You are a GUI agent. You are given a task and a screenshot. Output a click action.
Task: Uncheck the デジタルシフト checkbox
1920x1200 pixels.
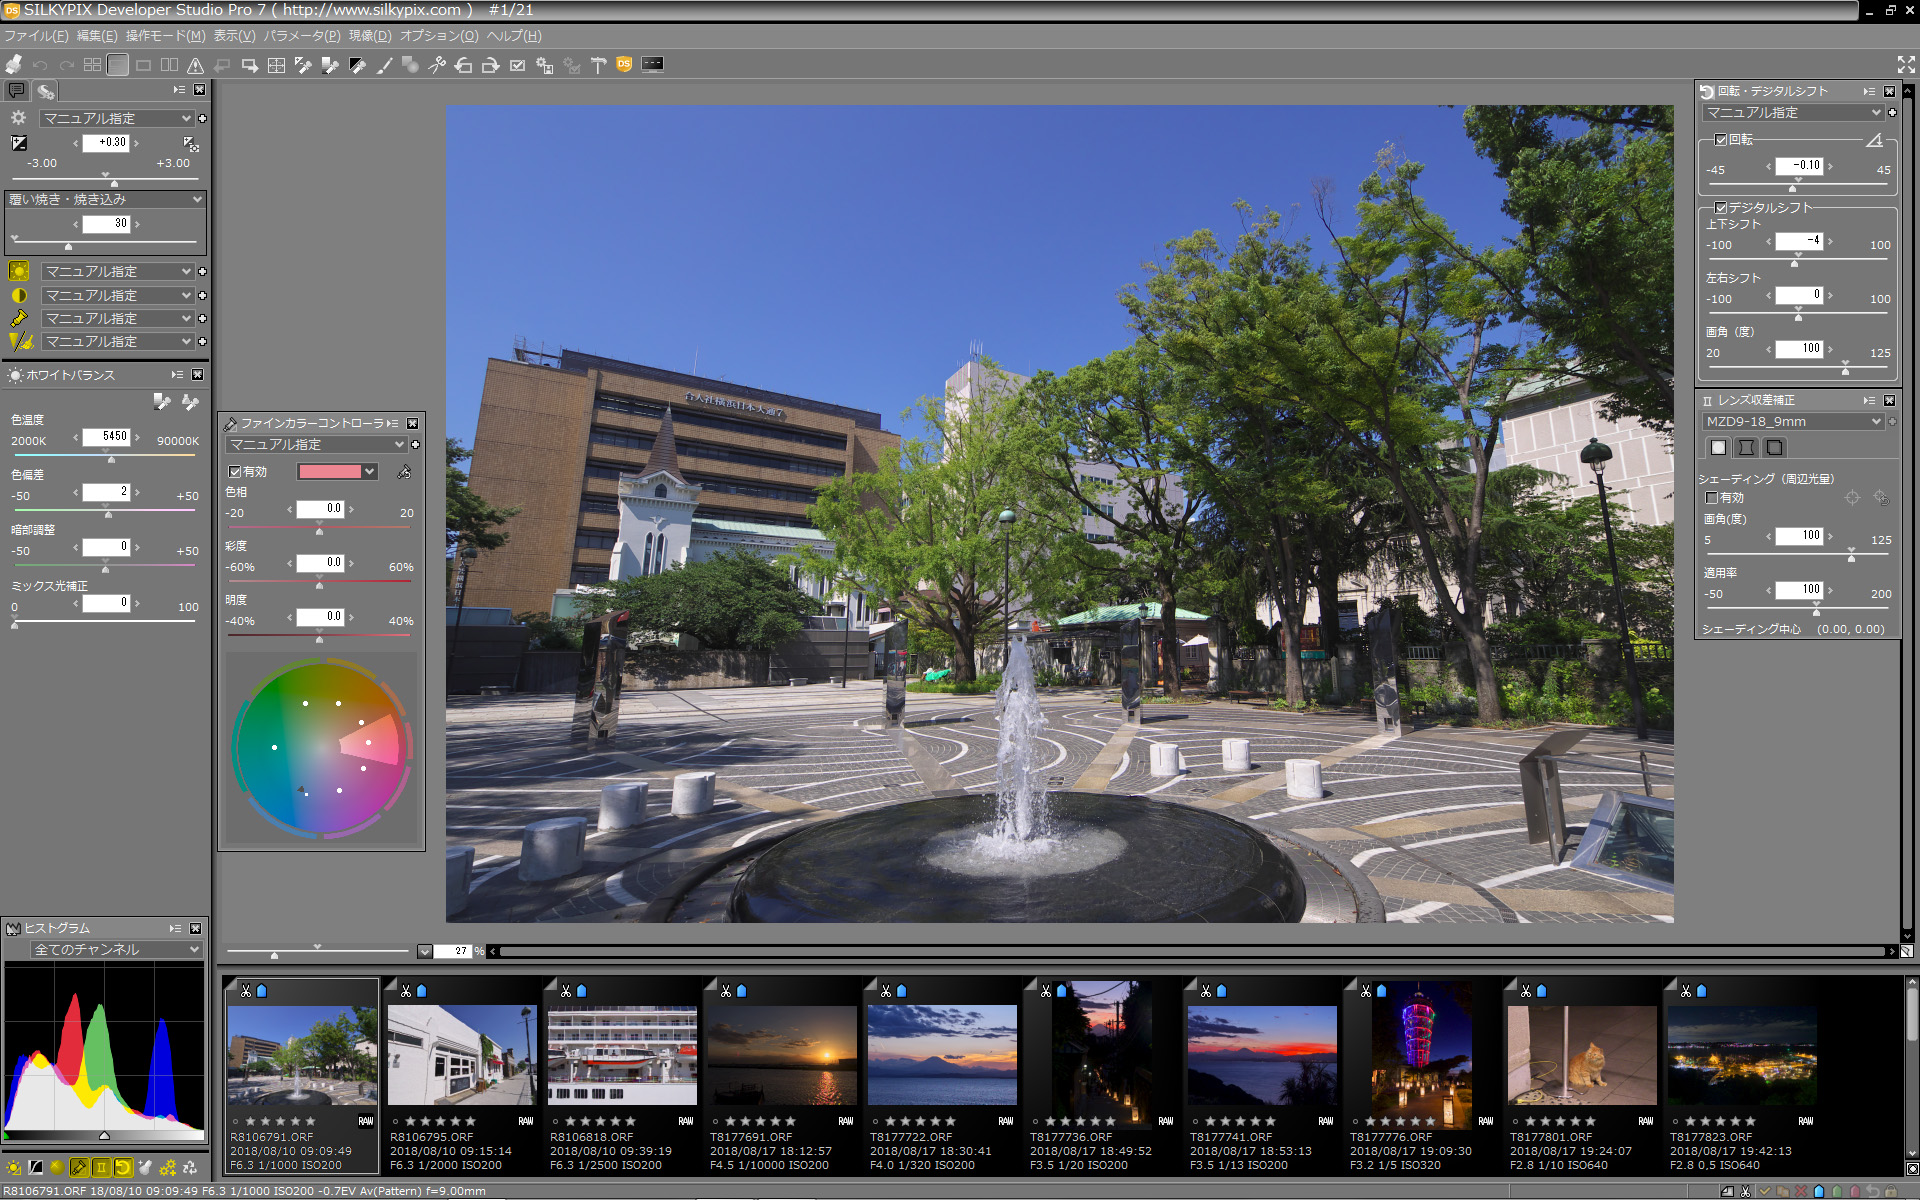[x=1721, y=208]
